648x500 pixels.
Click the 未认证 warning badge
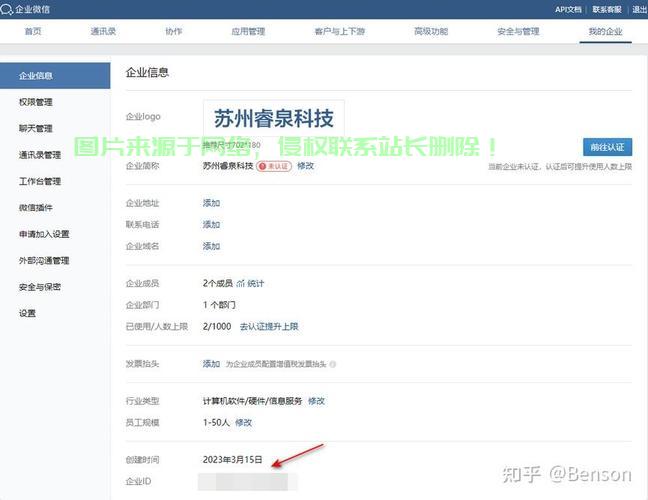tap(274, 166)
